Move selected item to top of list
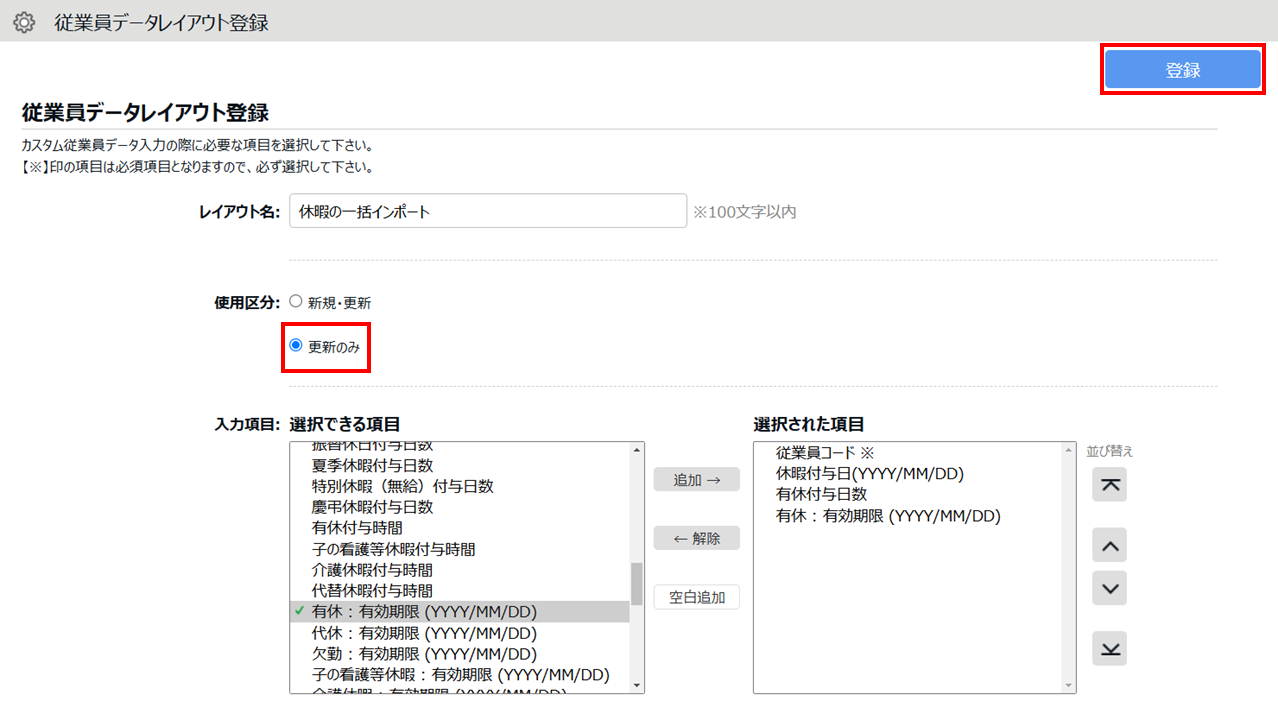The width and height of the screenshot is (1278, 720). [x=1109, y=485]
